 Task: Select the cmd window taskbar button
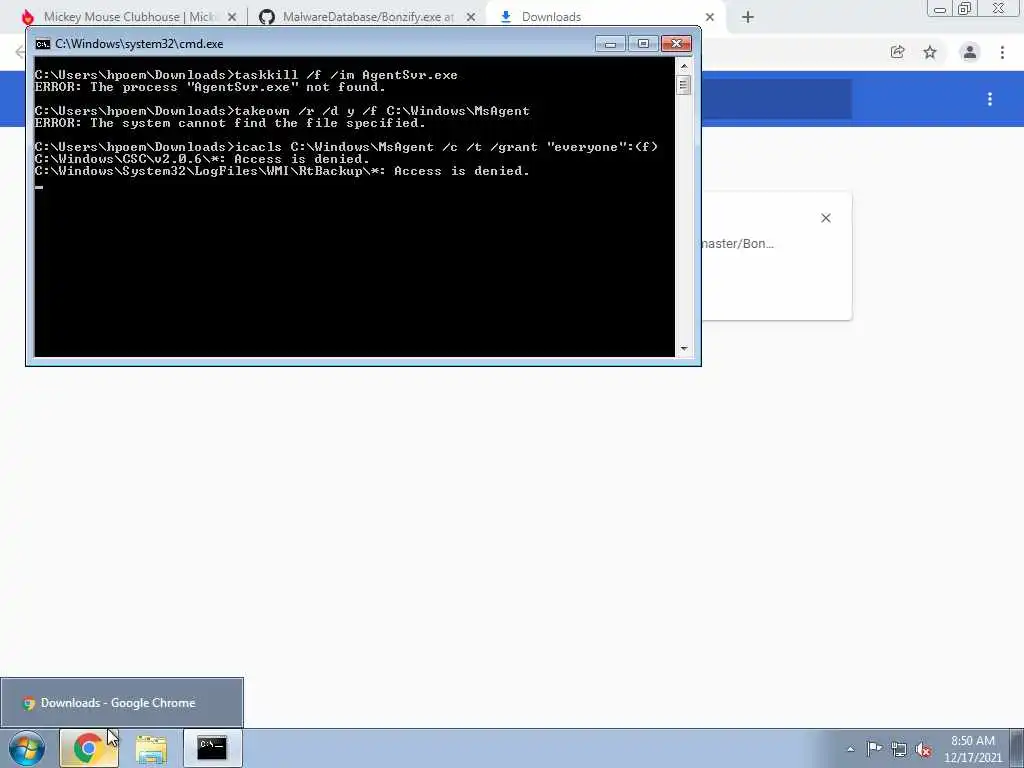click(x=212, y=748)
